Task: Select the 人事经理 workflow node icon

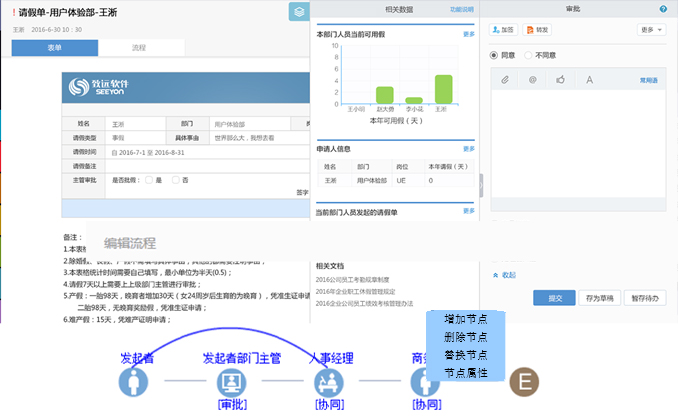Action: coord(331,382)
